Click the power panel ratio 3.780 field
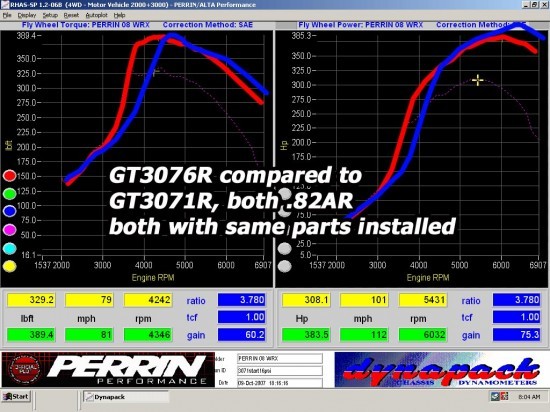The image size is (550, 412). click(516, 300)
